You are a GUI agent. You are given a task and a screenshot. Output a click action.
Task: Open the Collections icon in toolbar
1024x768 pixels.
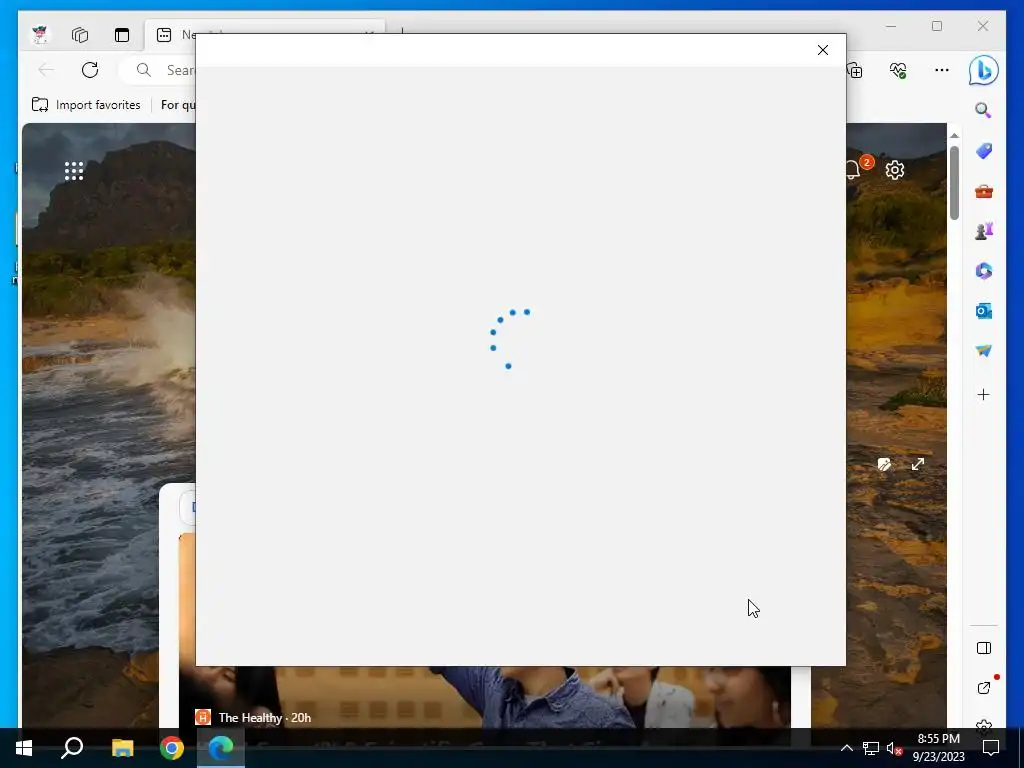coord(855,70)
